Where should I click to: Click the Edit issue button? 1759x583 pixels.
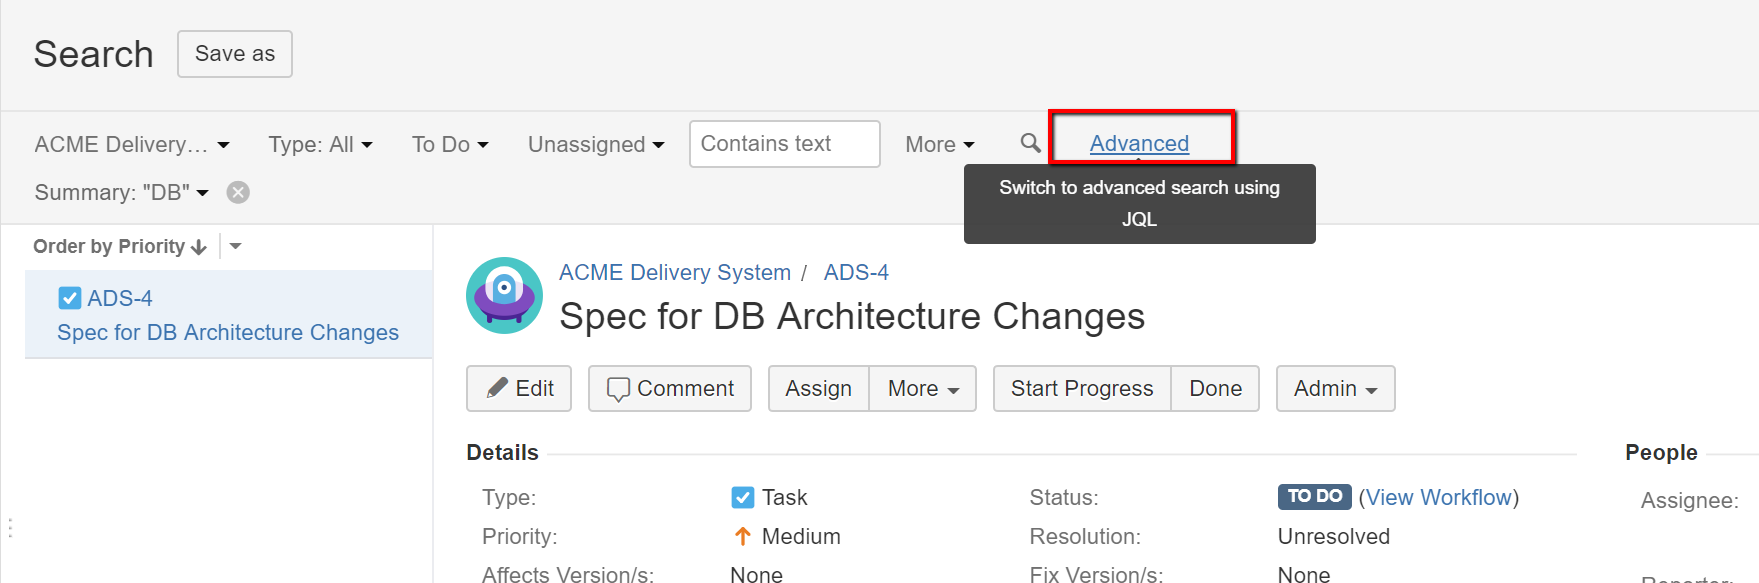pyautogui.click(x=519, y=388)
